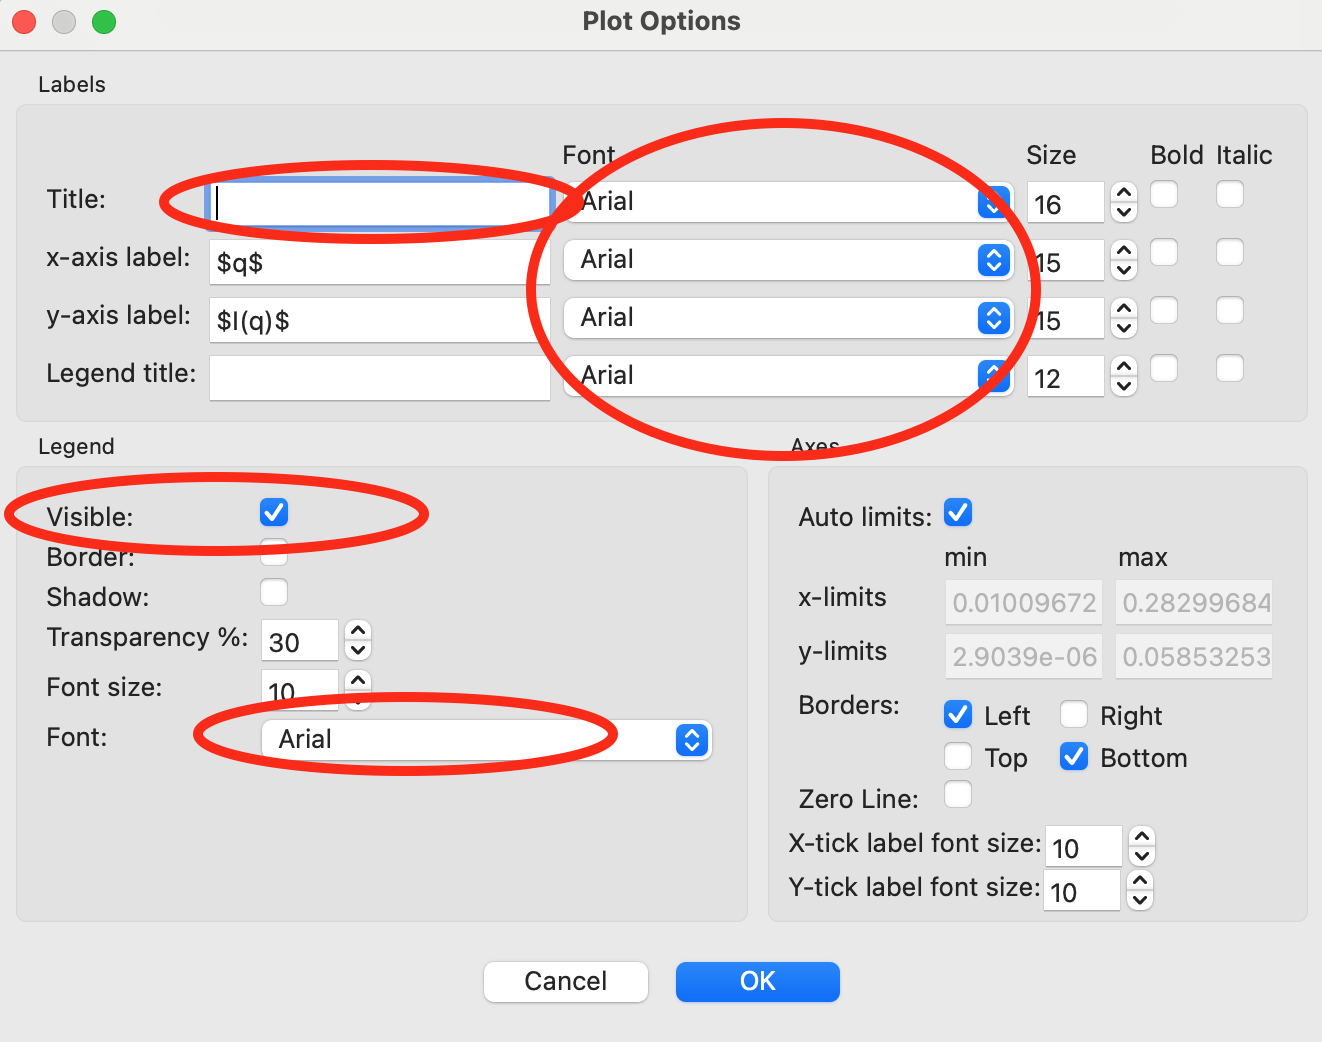Viewport: 1322px width, 1042px height.
Task: Toggle the Legend Visible checkbox
Action: 274,513
